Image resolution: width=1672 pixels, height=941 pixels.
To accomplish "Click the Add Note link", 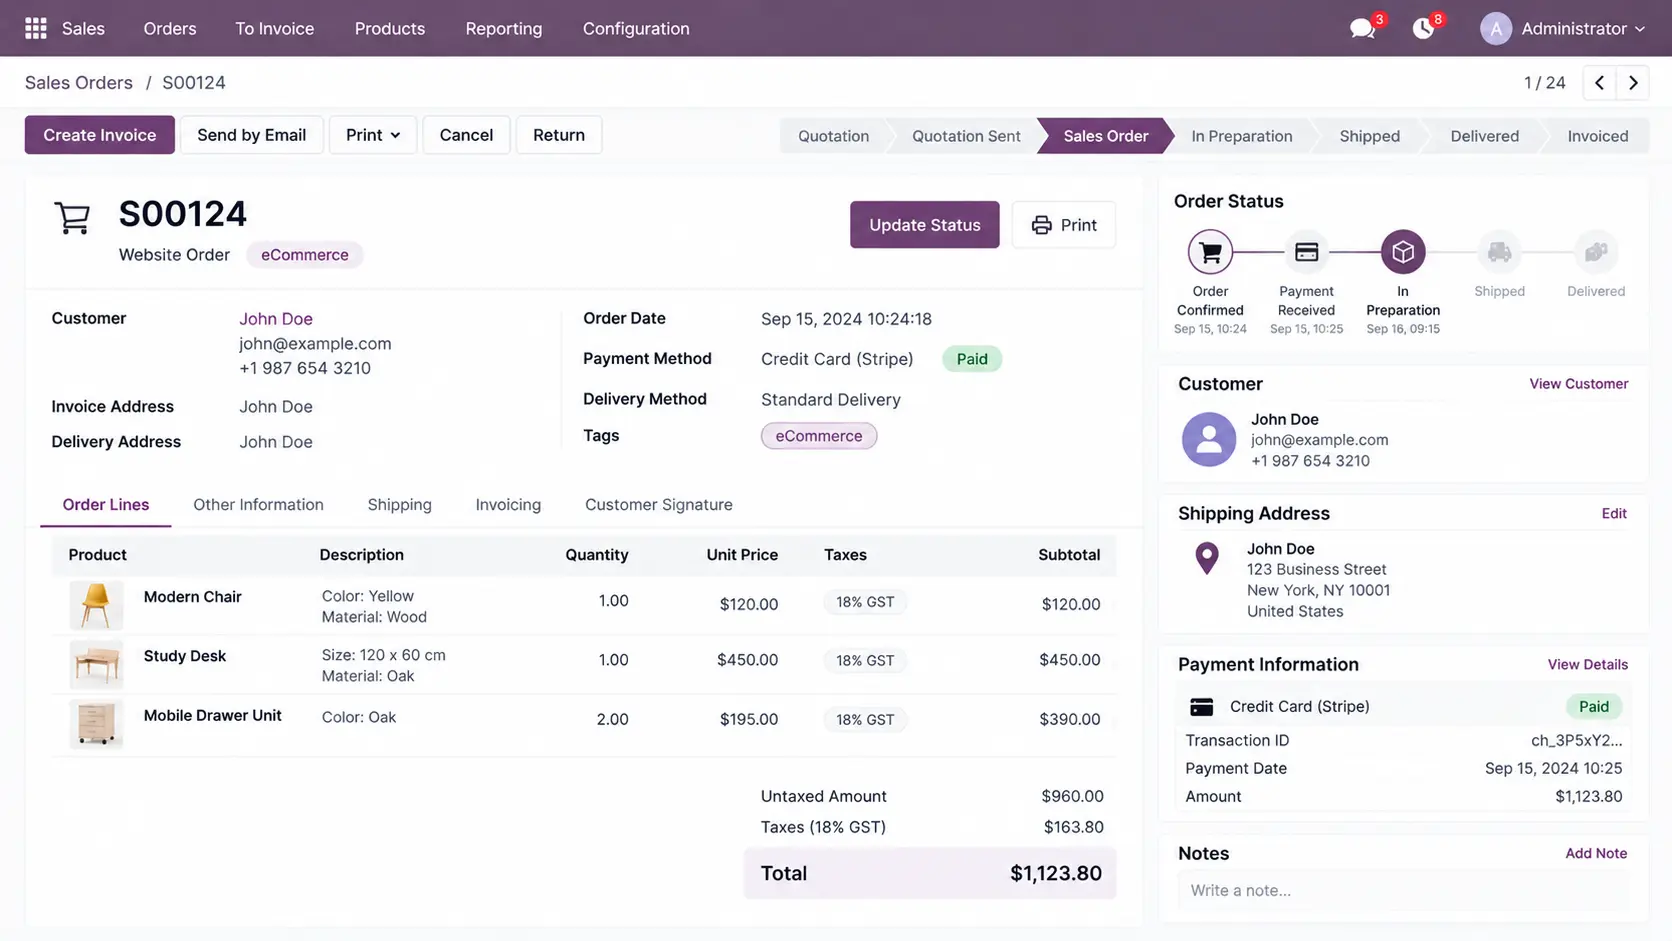I will (x=1596, y=854).
